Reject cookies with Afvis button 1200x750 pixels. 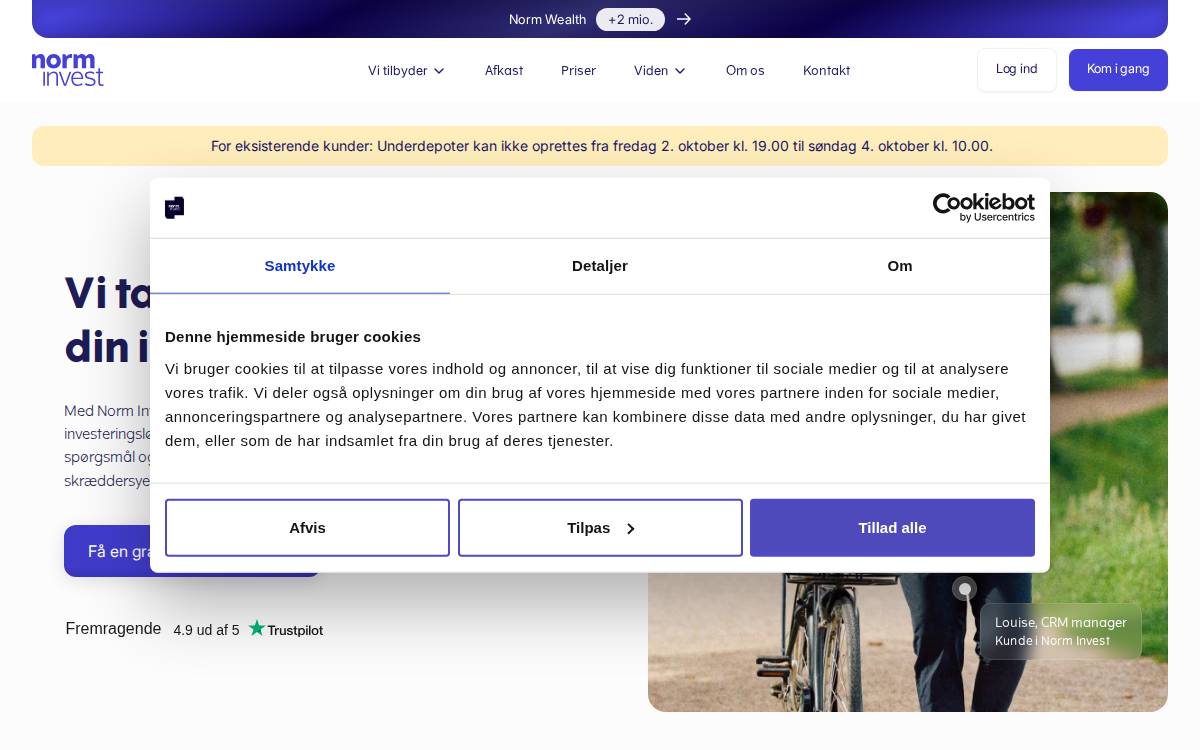(x=307, y=528)
